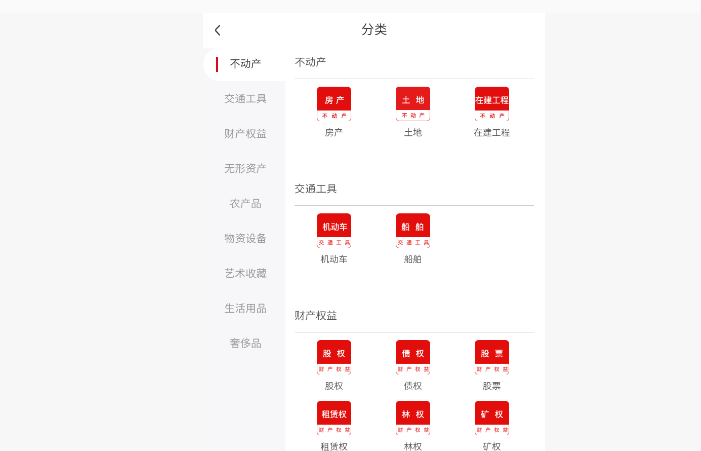Click the back arrow icon
The image size is (701, 451).
[218, 30]
